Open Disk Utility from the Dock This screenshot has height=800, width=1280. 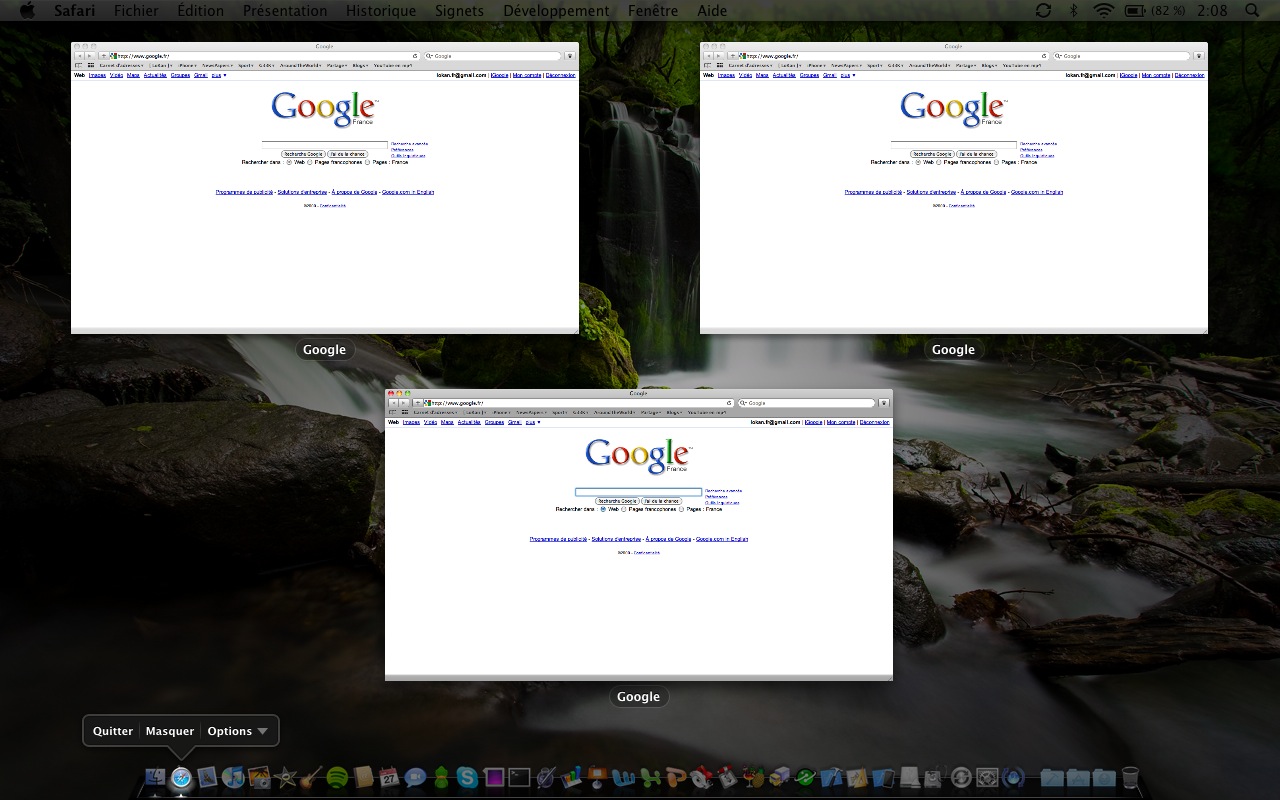[x=935, y=776]
